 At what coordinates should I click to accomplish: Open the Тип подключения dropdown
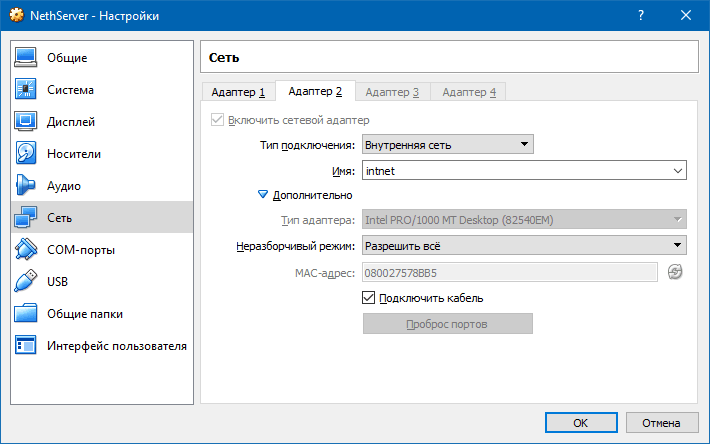[x=447, y=145]
